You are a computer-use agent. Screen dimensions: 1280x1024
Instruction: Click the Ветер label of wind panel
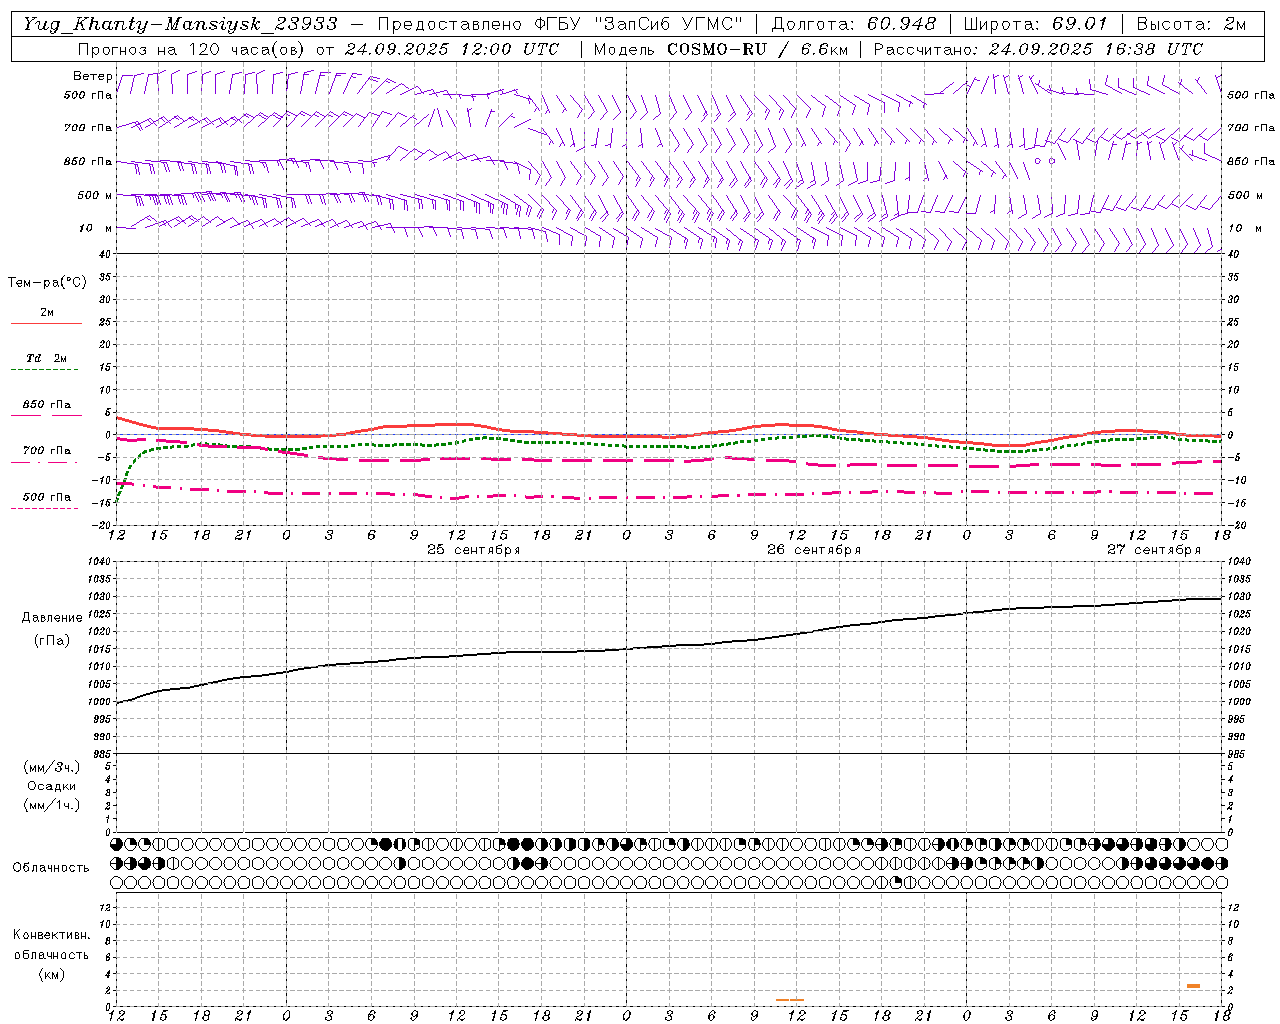[x=93, y=76]
